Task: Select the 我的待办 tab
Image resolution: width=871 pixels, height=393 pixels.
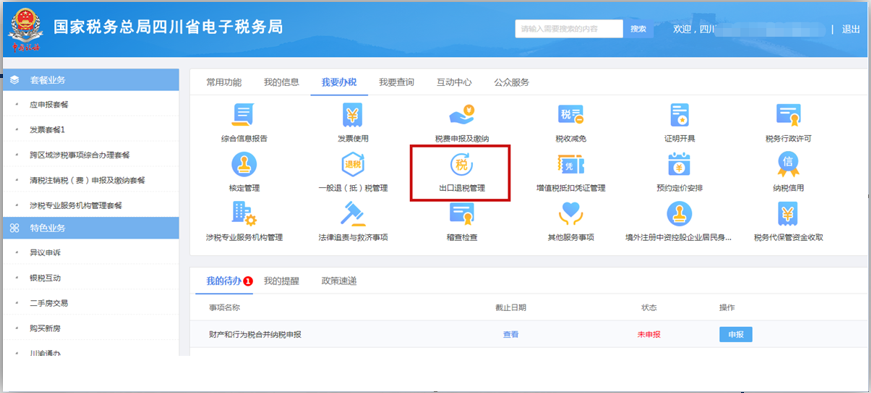Action: tap(224, 281)
